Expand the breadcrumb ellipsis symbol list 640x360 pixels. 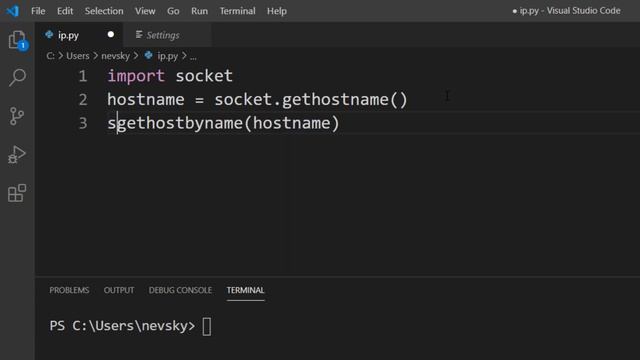(193, 57)
